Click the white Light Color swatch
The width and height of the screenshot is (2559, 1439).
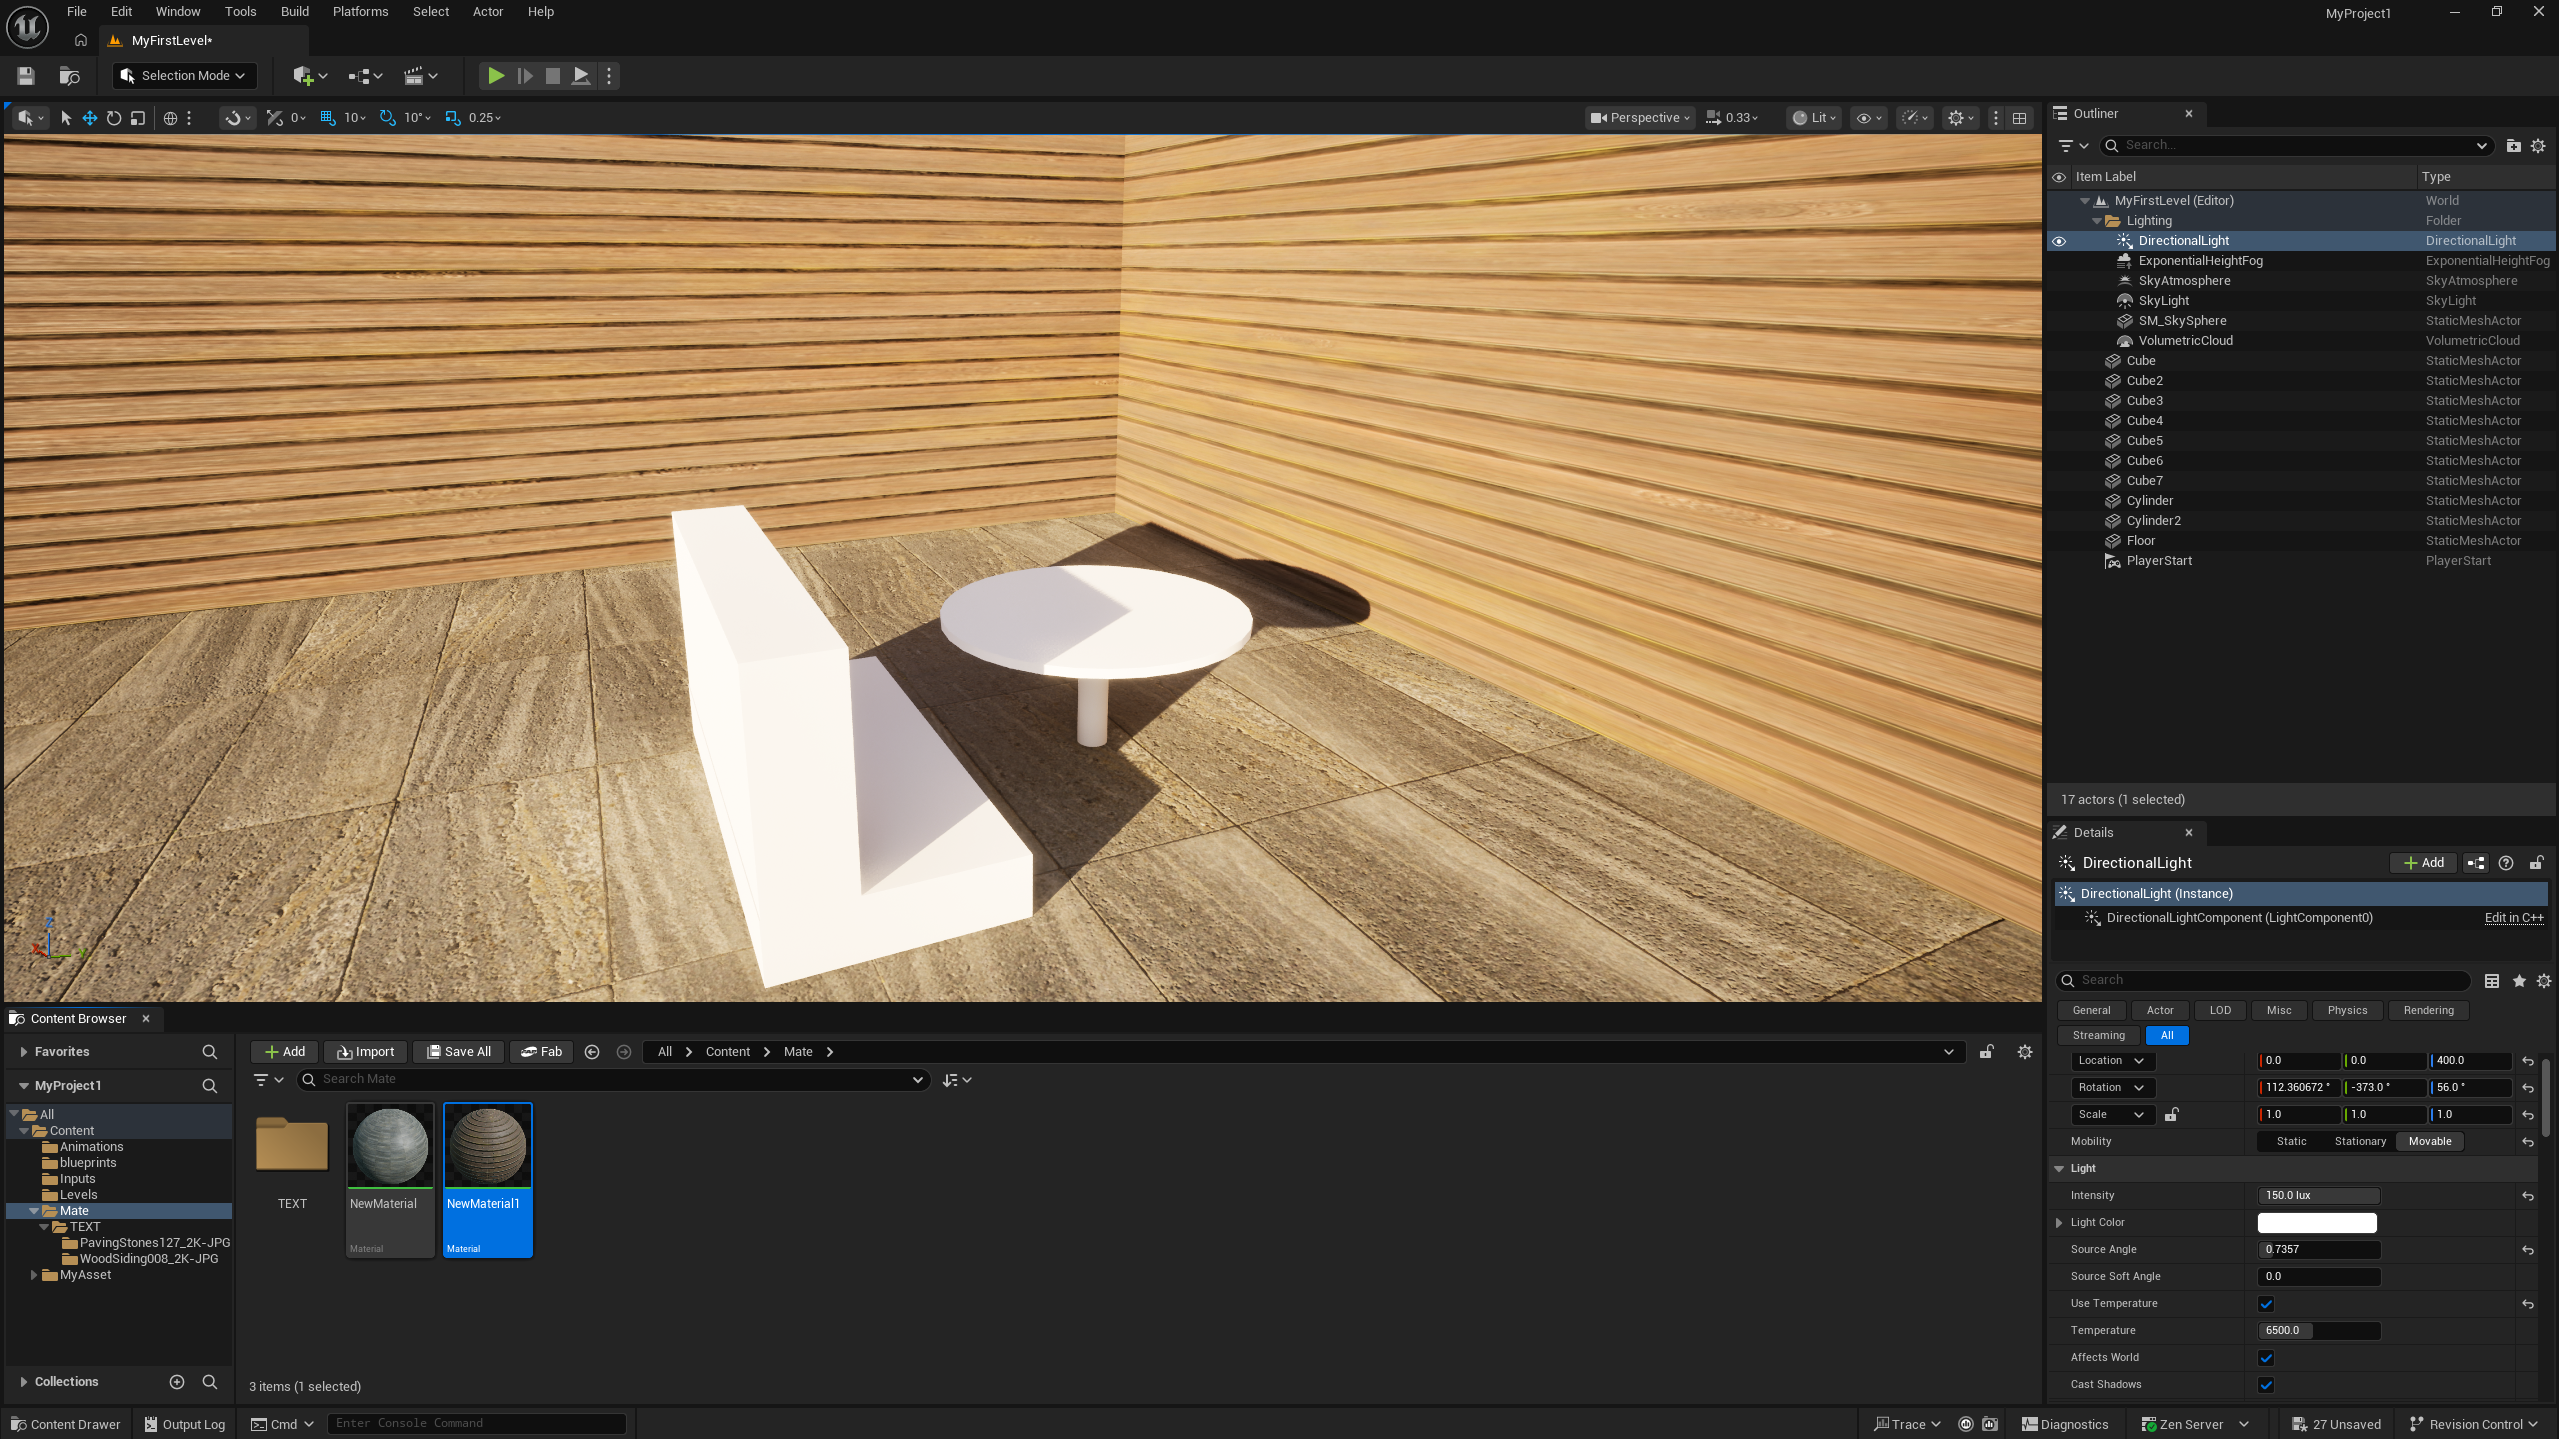click(2316, 1223)
